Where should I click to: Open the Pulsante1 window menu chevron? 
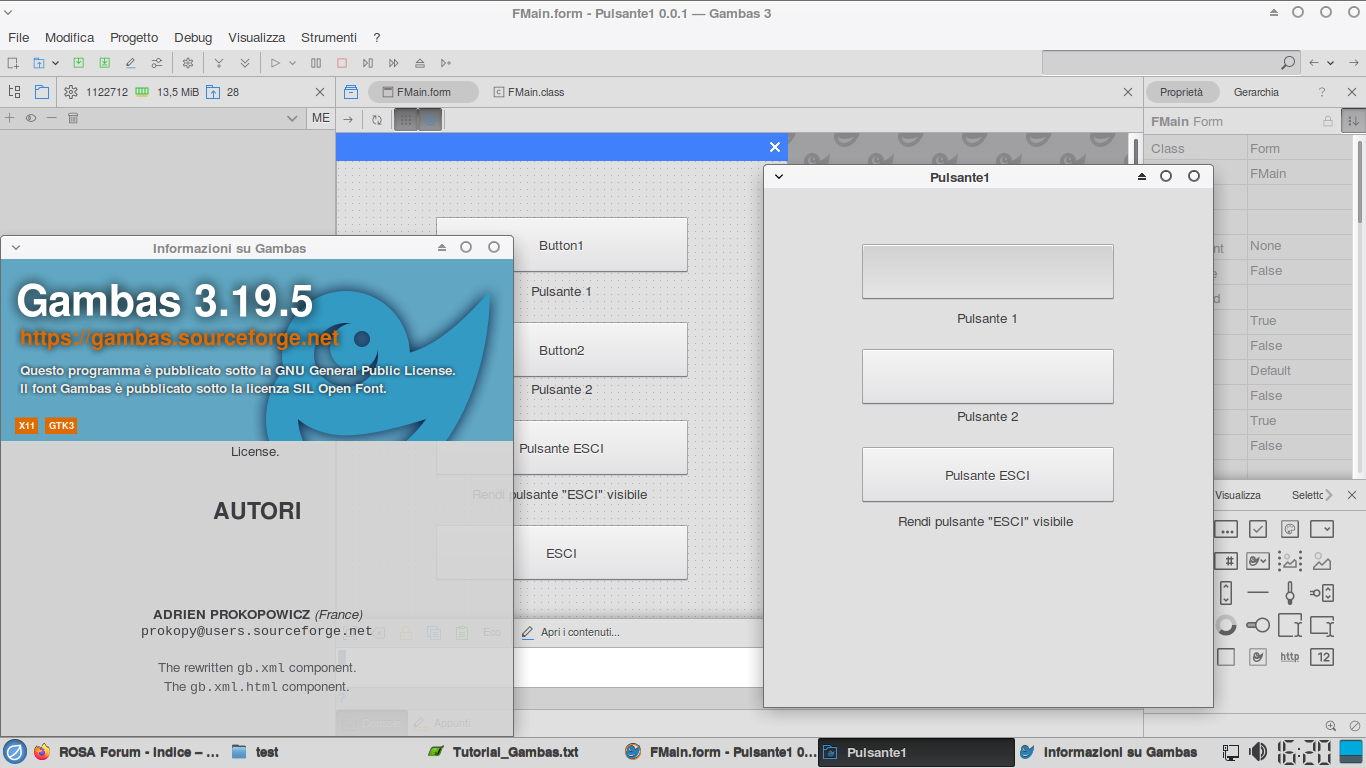(779, 177)
